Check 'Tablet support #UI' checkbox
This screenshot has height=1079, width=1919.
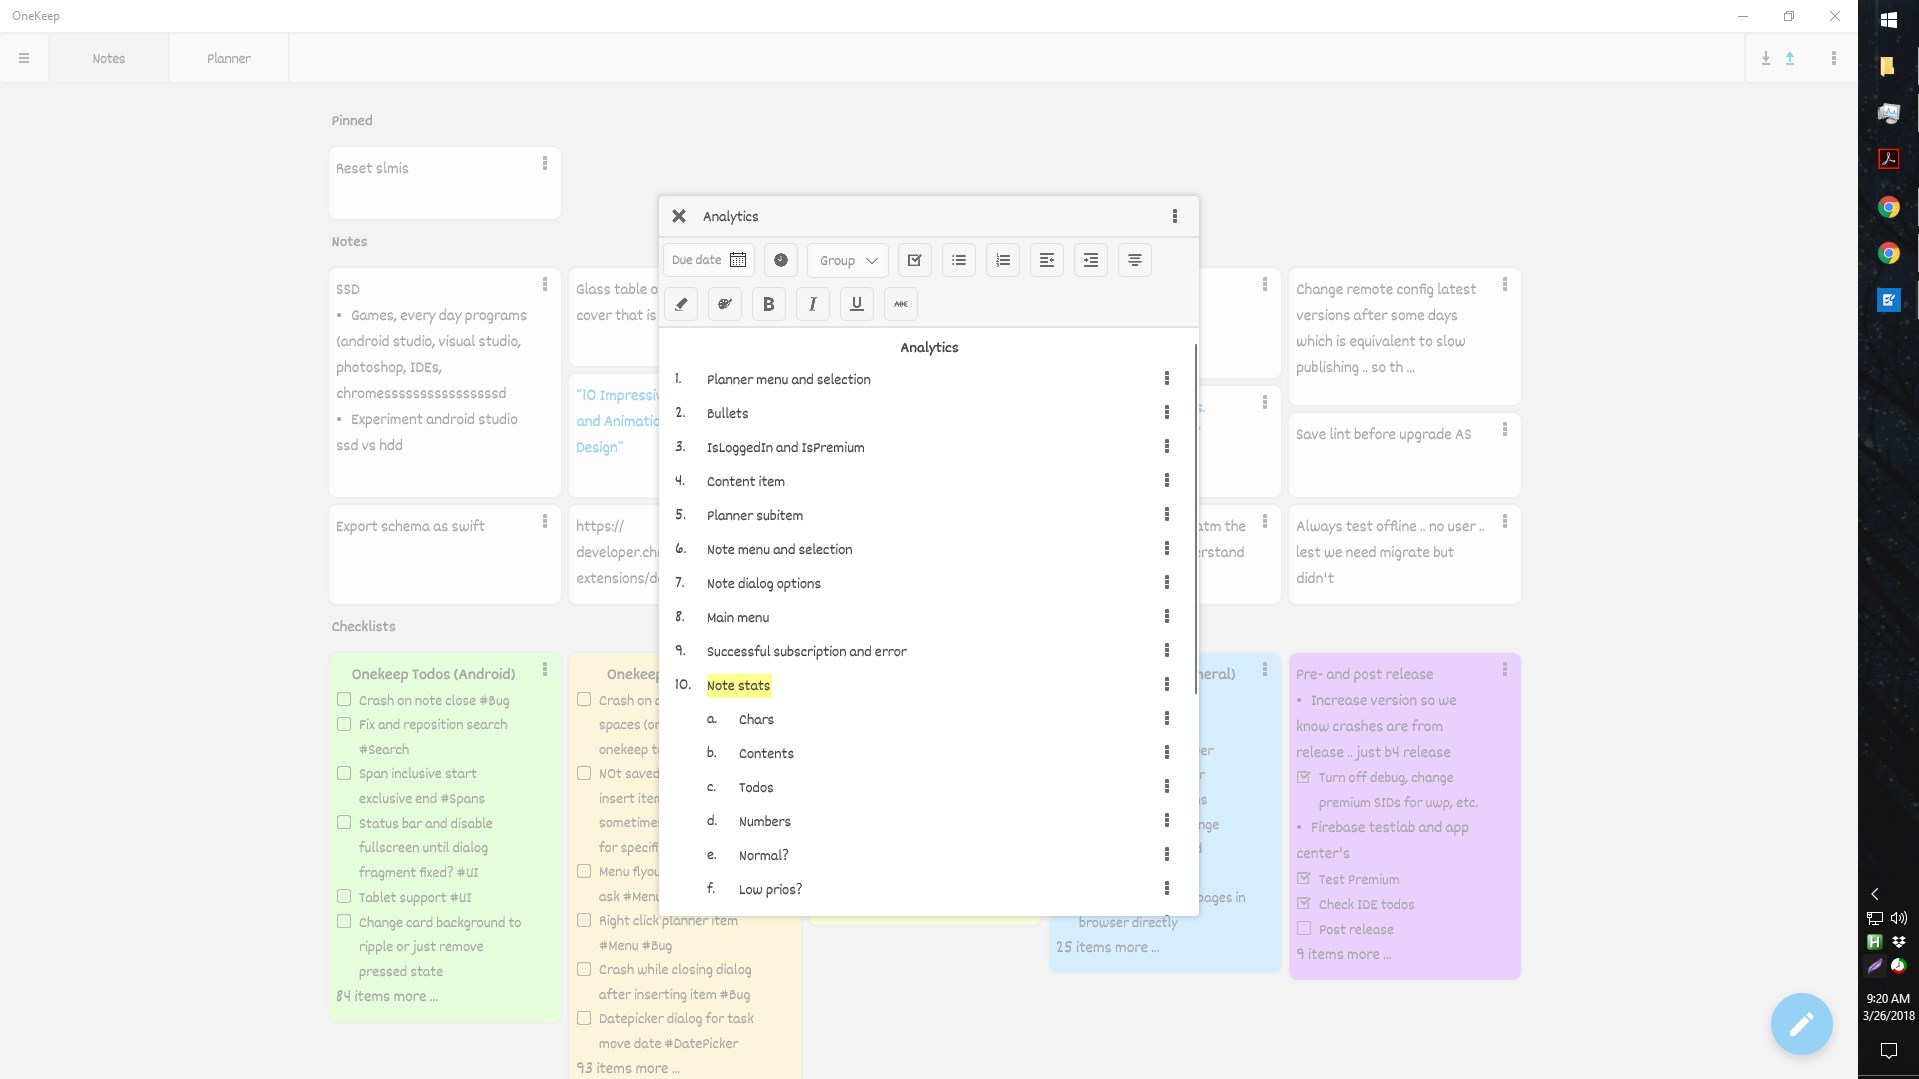(344, 897)
